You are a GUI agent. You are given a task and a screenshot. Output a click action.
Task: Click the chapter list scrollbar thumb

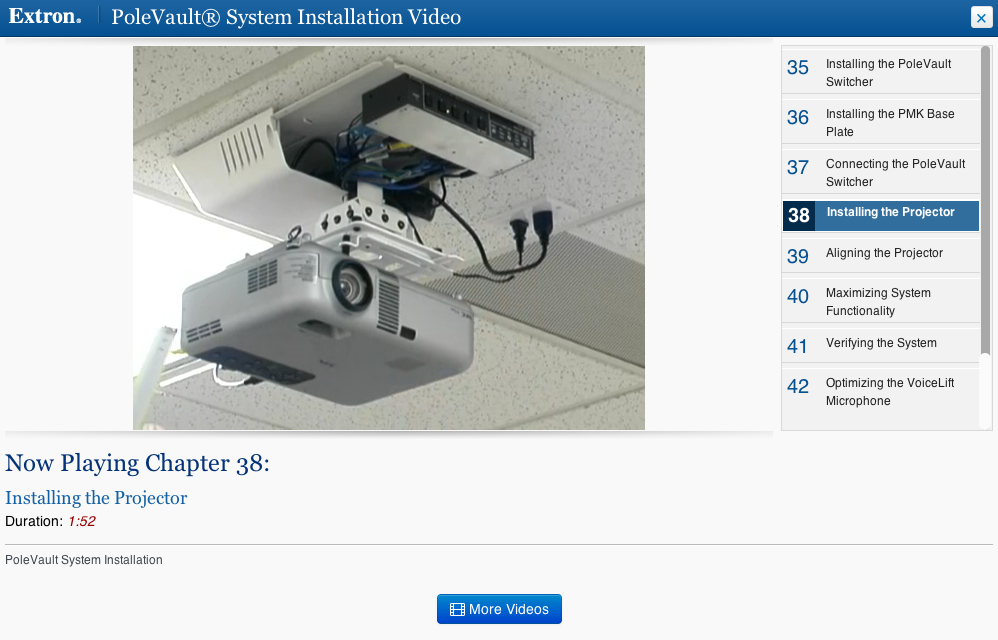click(x=985, y=200)
